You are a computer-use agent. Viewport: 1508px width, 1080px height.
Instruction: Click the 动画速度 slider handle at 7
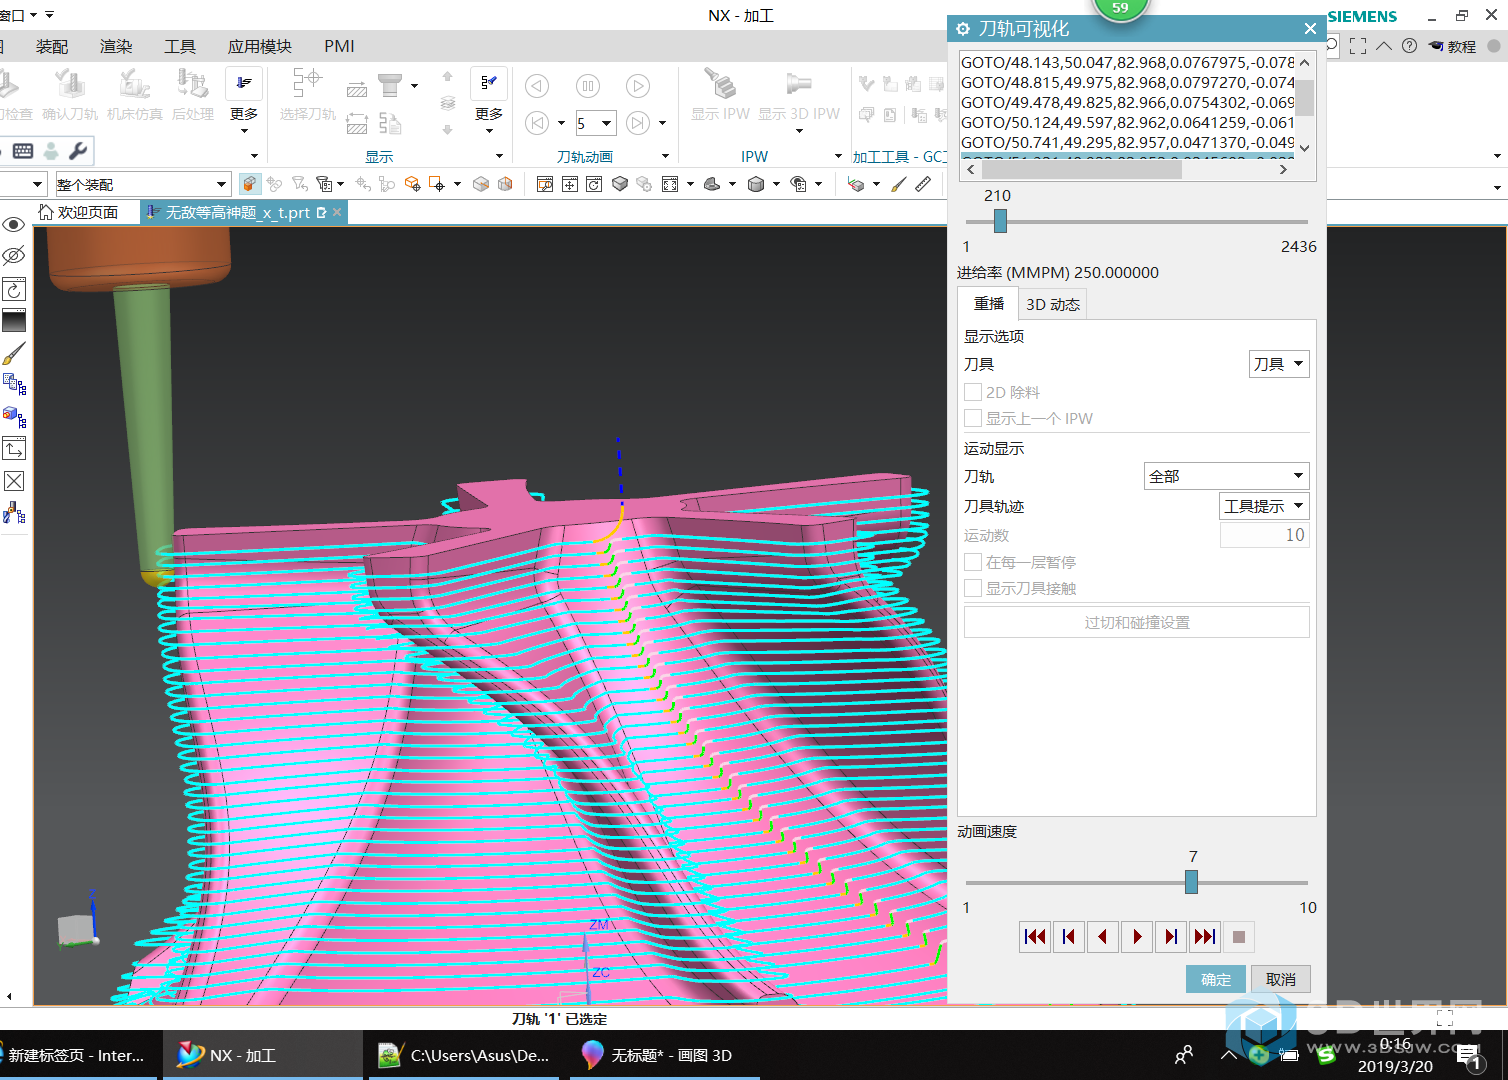click(1191, 882)
